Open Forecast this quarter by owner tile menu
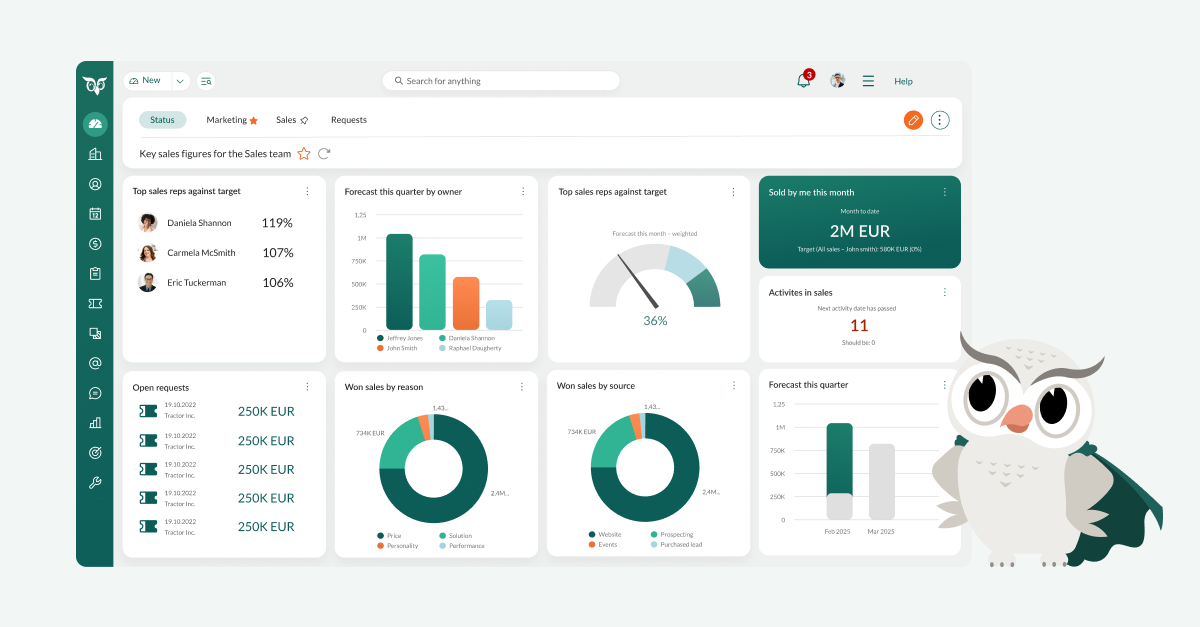This screenshot has height=627, width=1200. pyautogui.click(x=522, y=191)
